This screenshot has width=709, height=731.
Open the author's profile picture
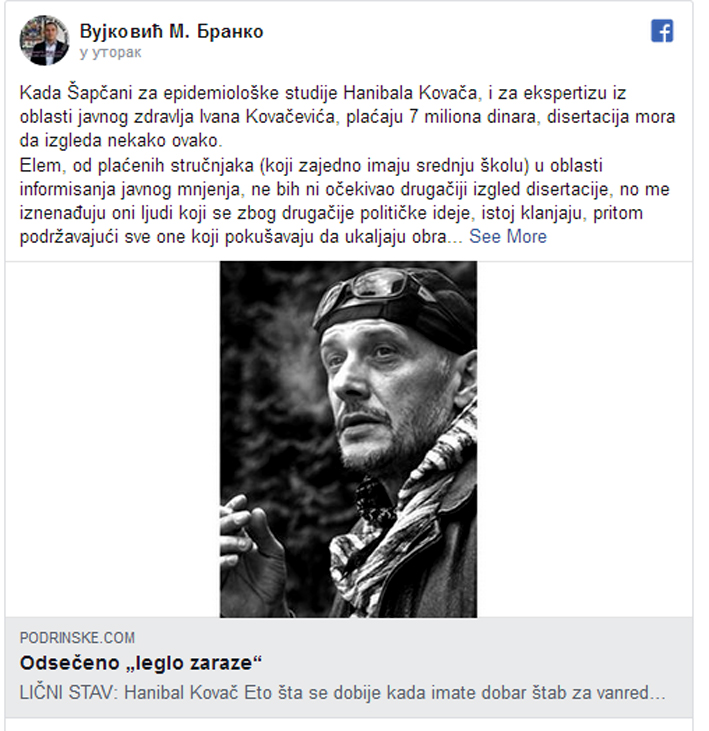tap(44, 40)
